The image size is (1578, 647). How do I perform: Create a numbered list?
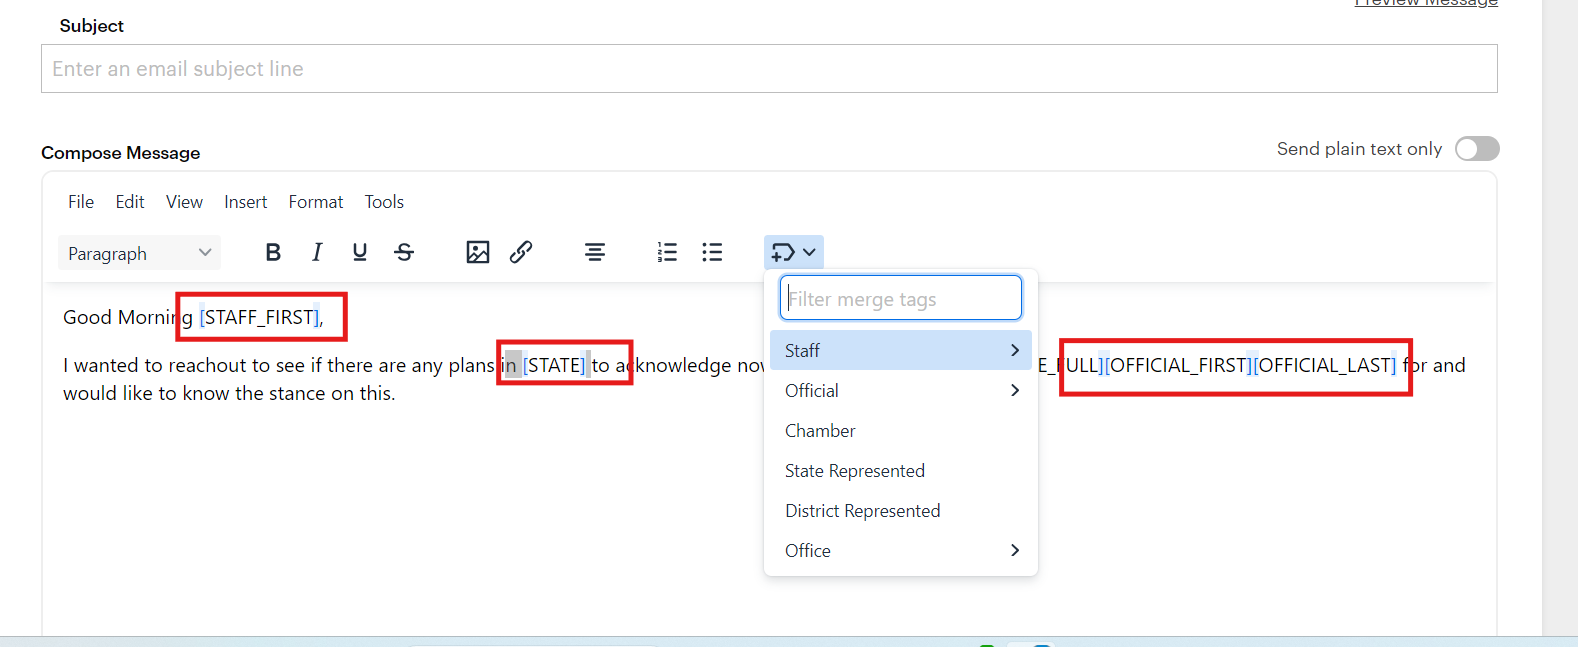point(667,253)
